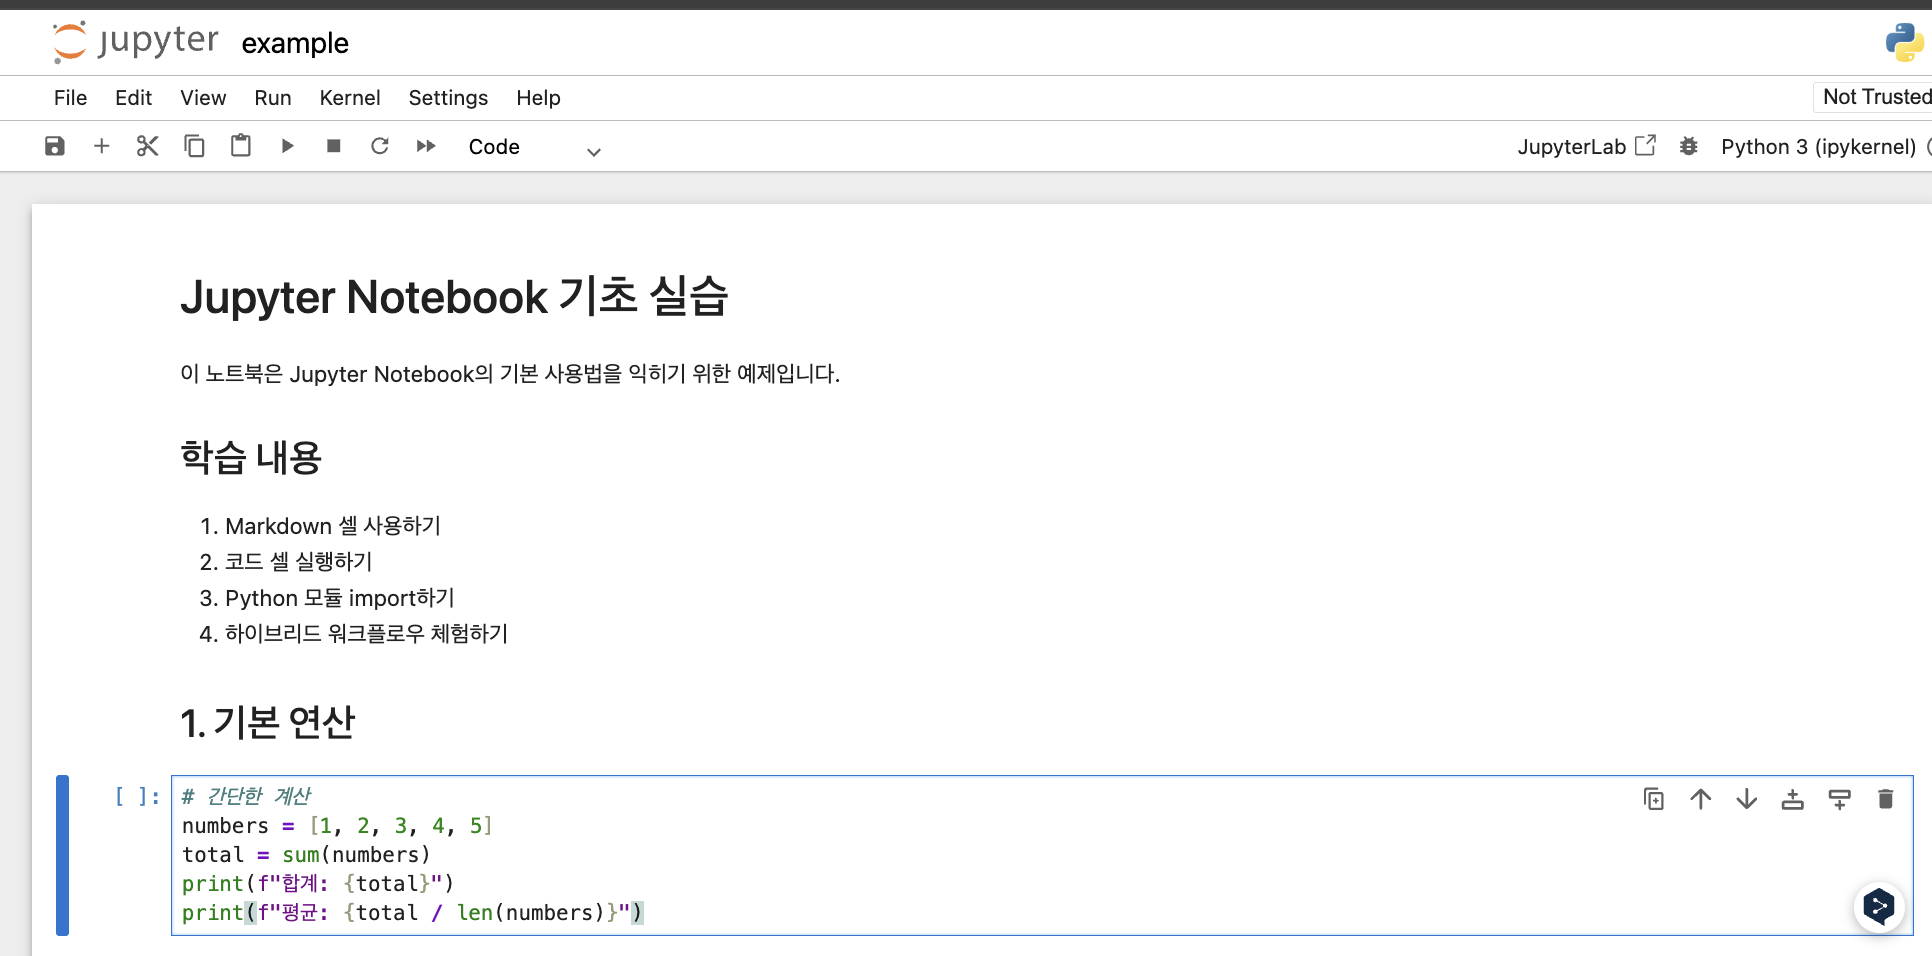Insert a cell below from cell toolbar
This screenshot has width=1932, height=956.
[1839, 799]
